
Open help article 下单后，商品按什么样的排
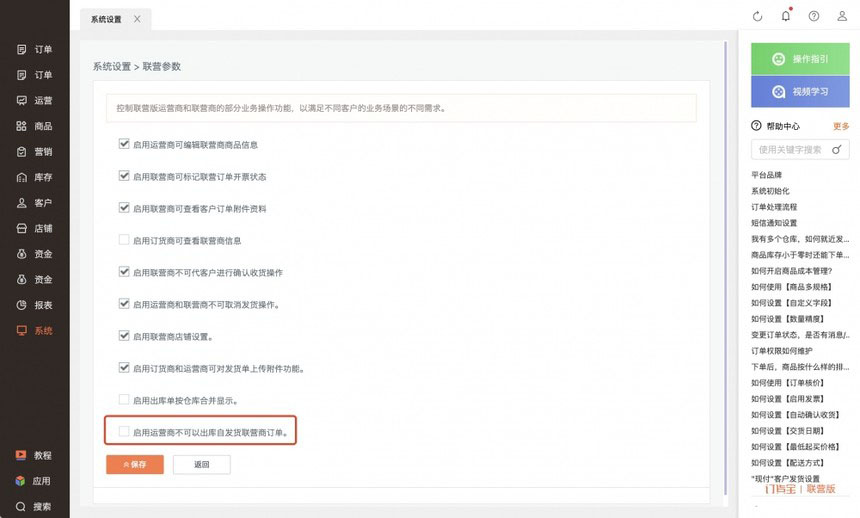point(800,367)
